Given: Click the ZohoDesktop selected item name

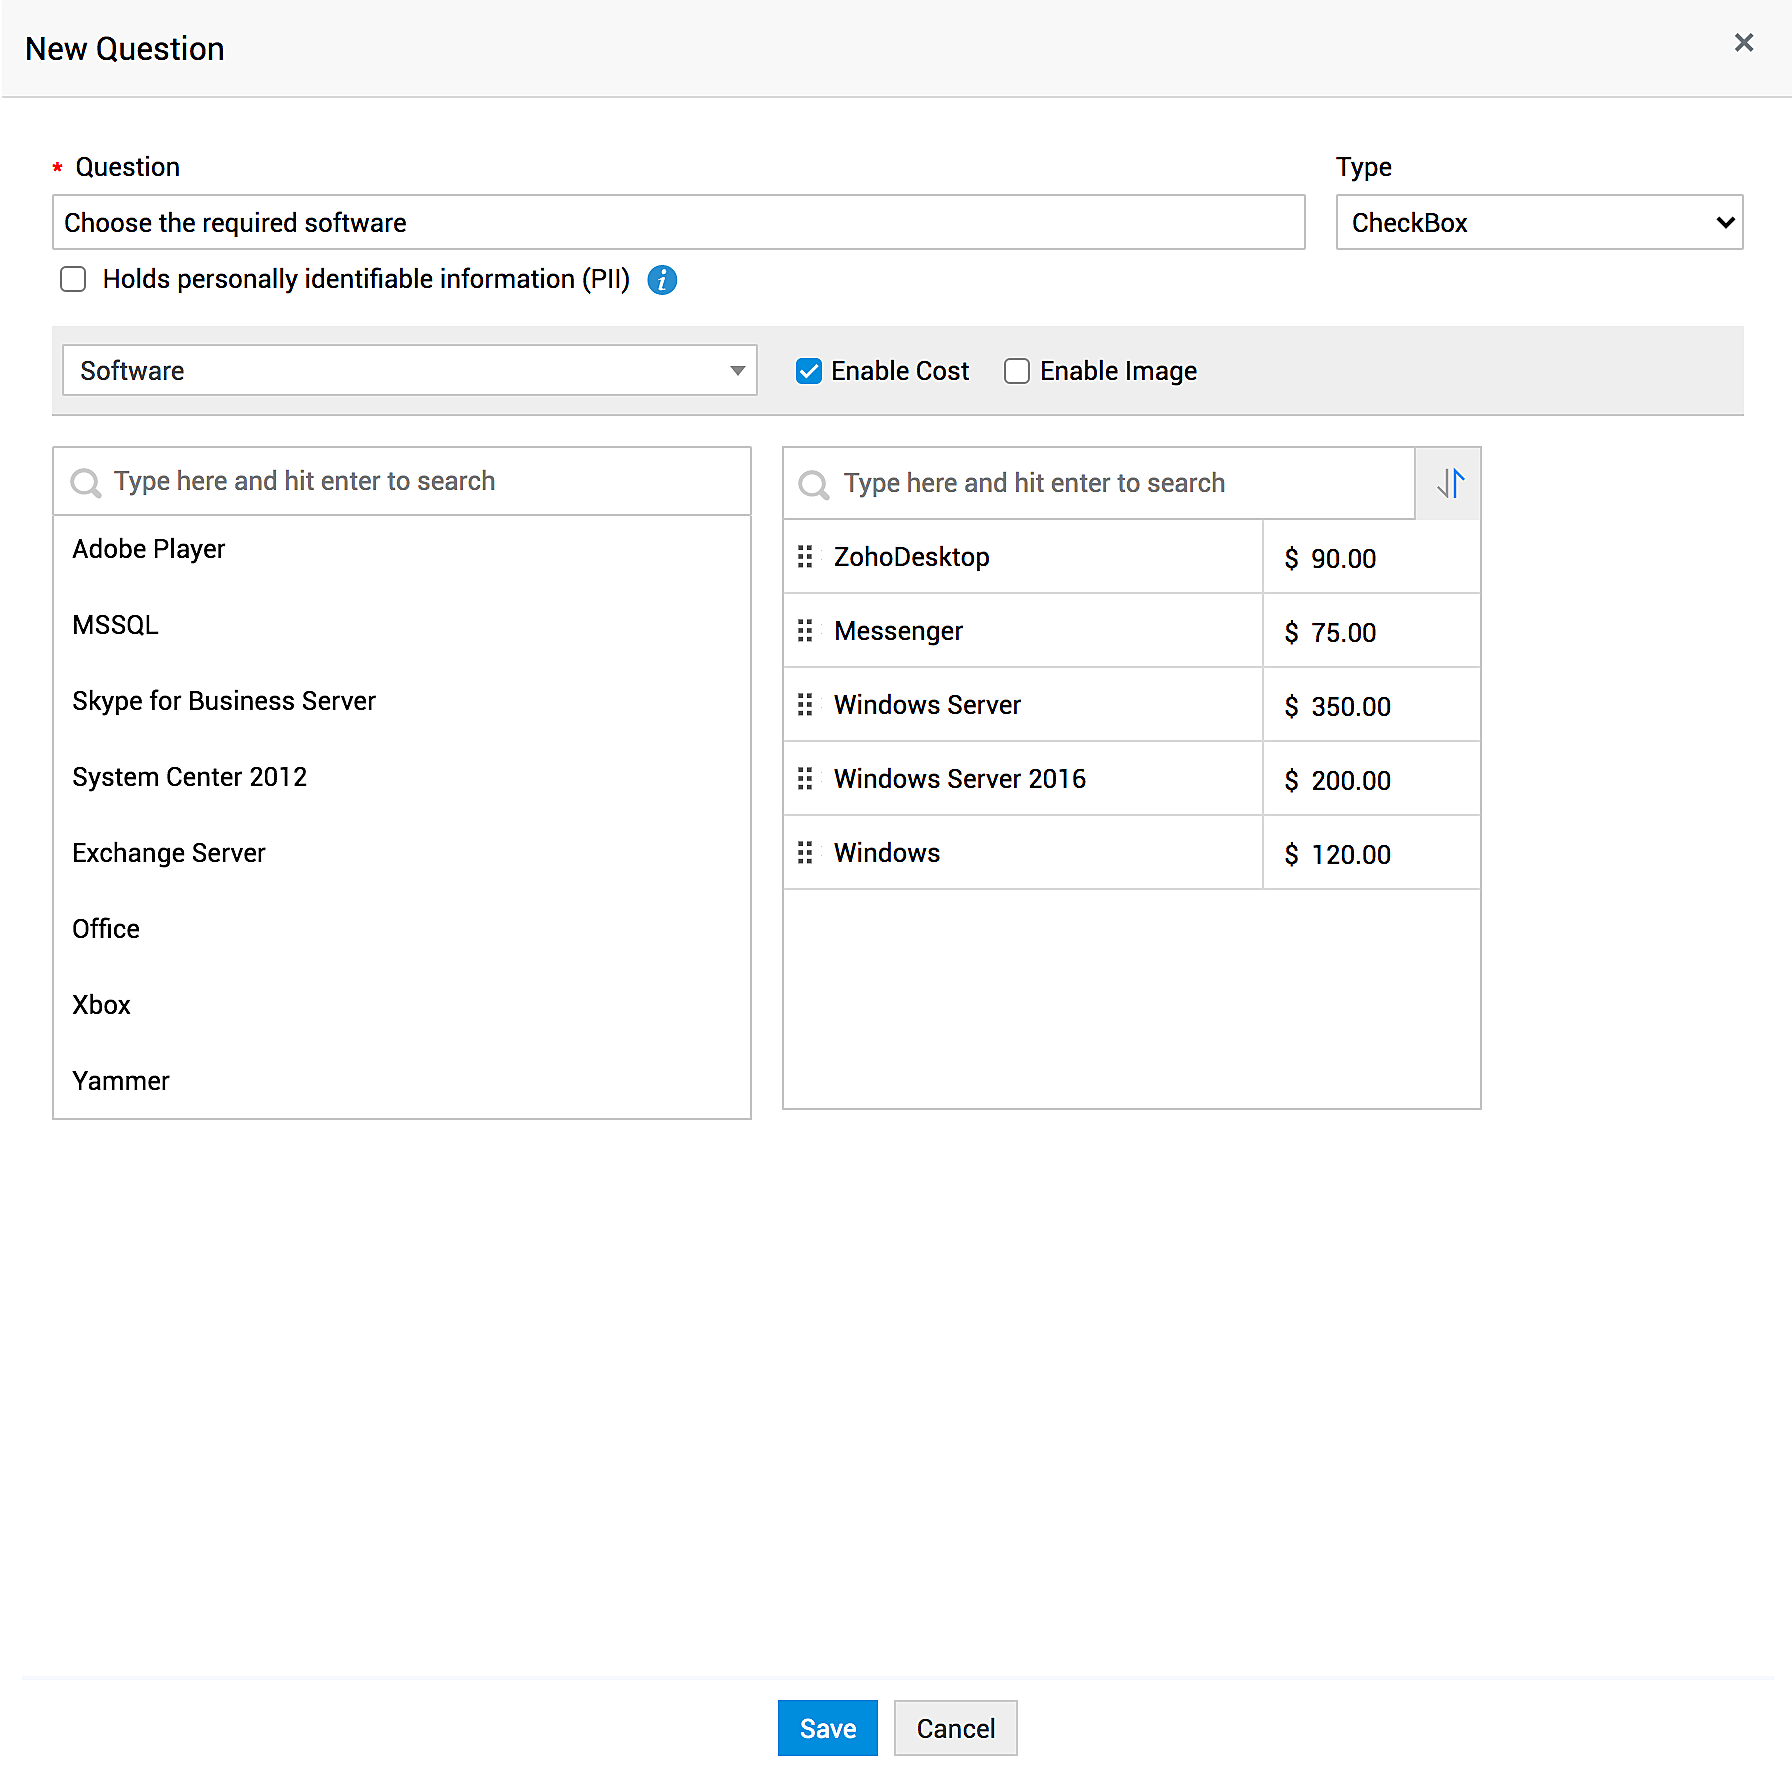Looking at the screenshot, I should tap(912, 557).
